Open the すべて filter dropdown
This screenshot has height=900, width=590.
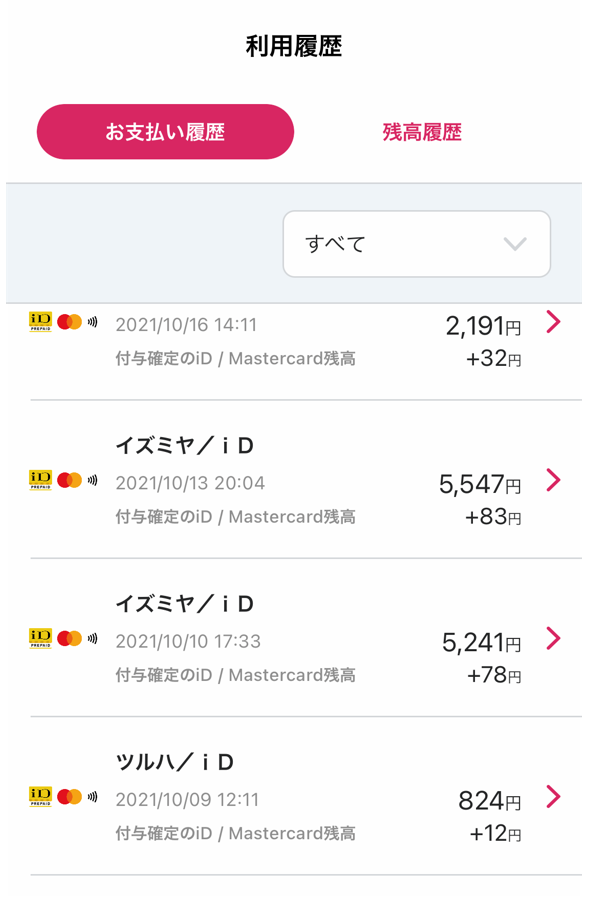click(x=417, y=244)
